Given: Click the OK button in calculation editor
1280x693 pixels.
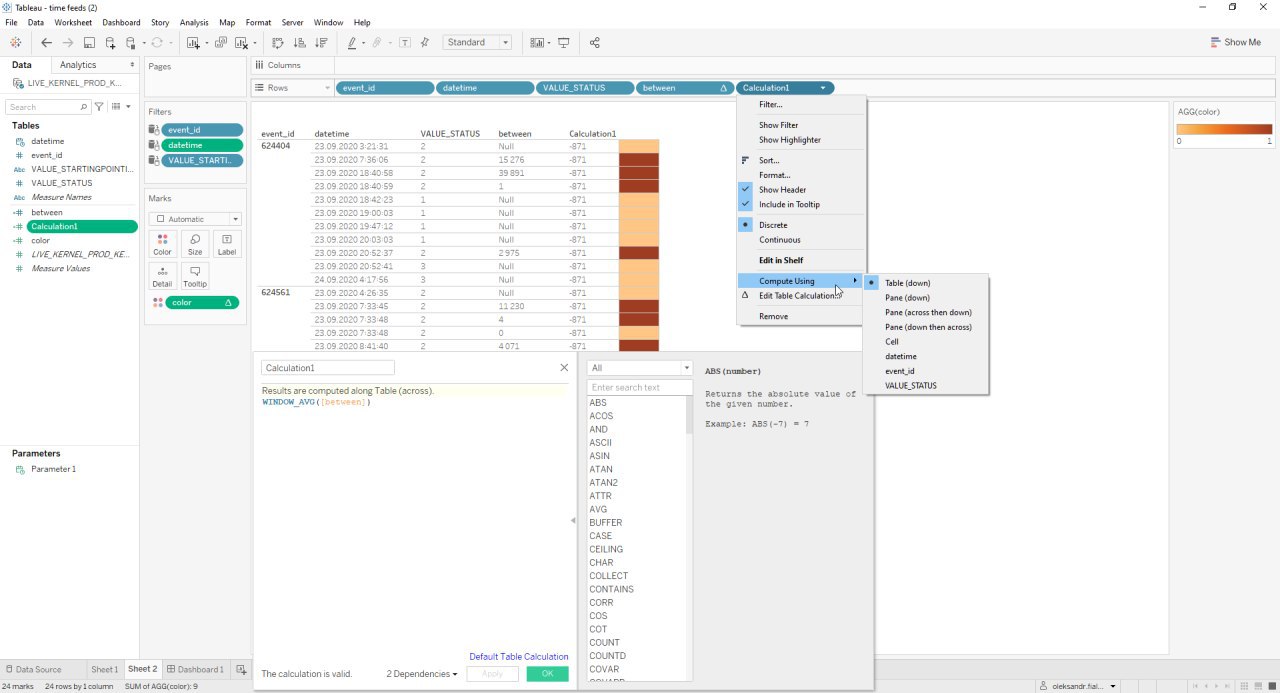Looking at the screenshot, I should 547,674.
